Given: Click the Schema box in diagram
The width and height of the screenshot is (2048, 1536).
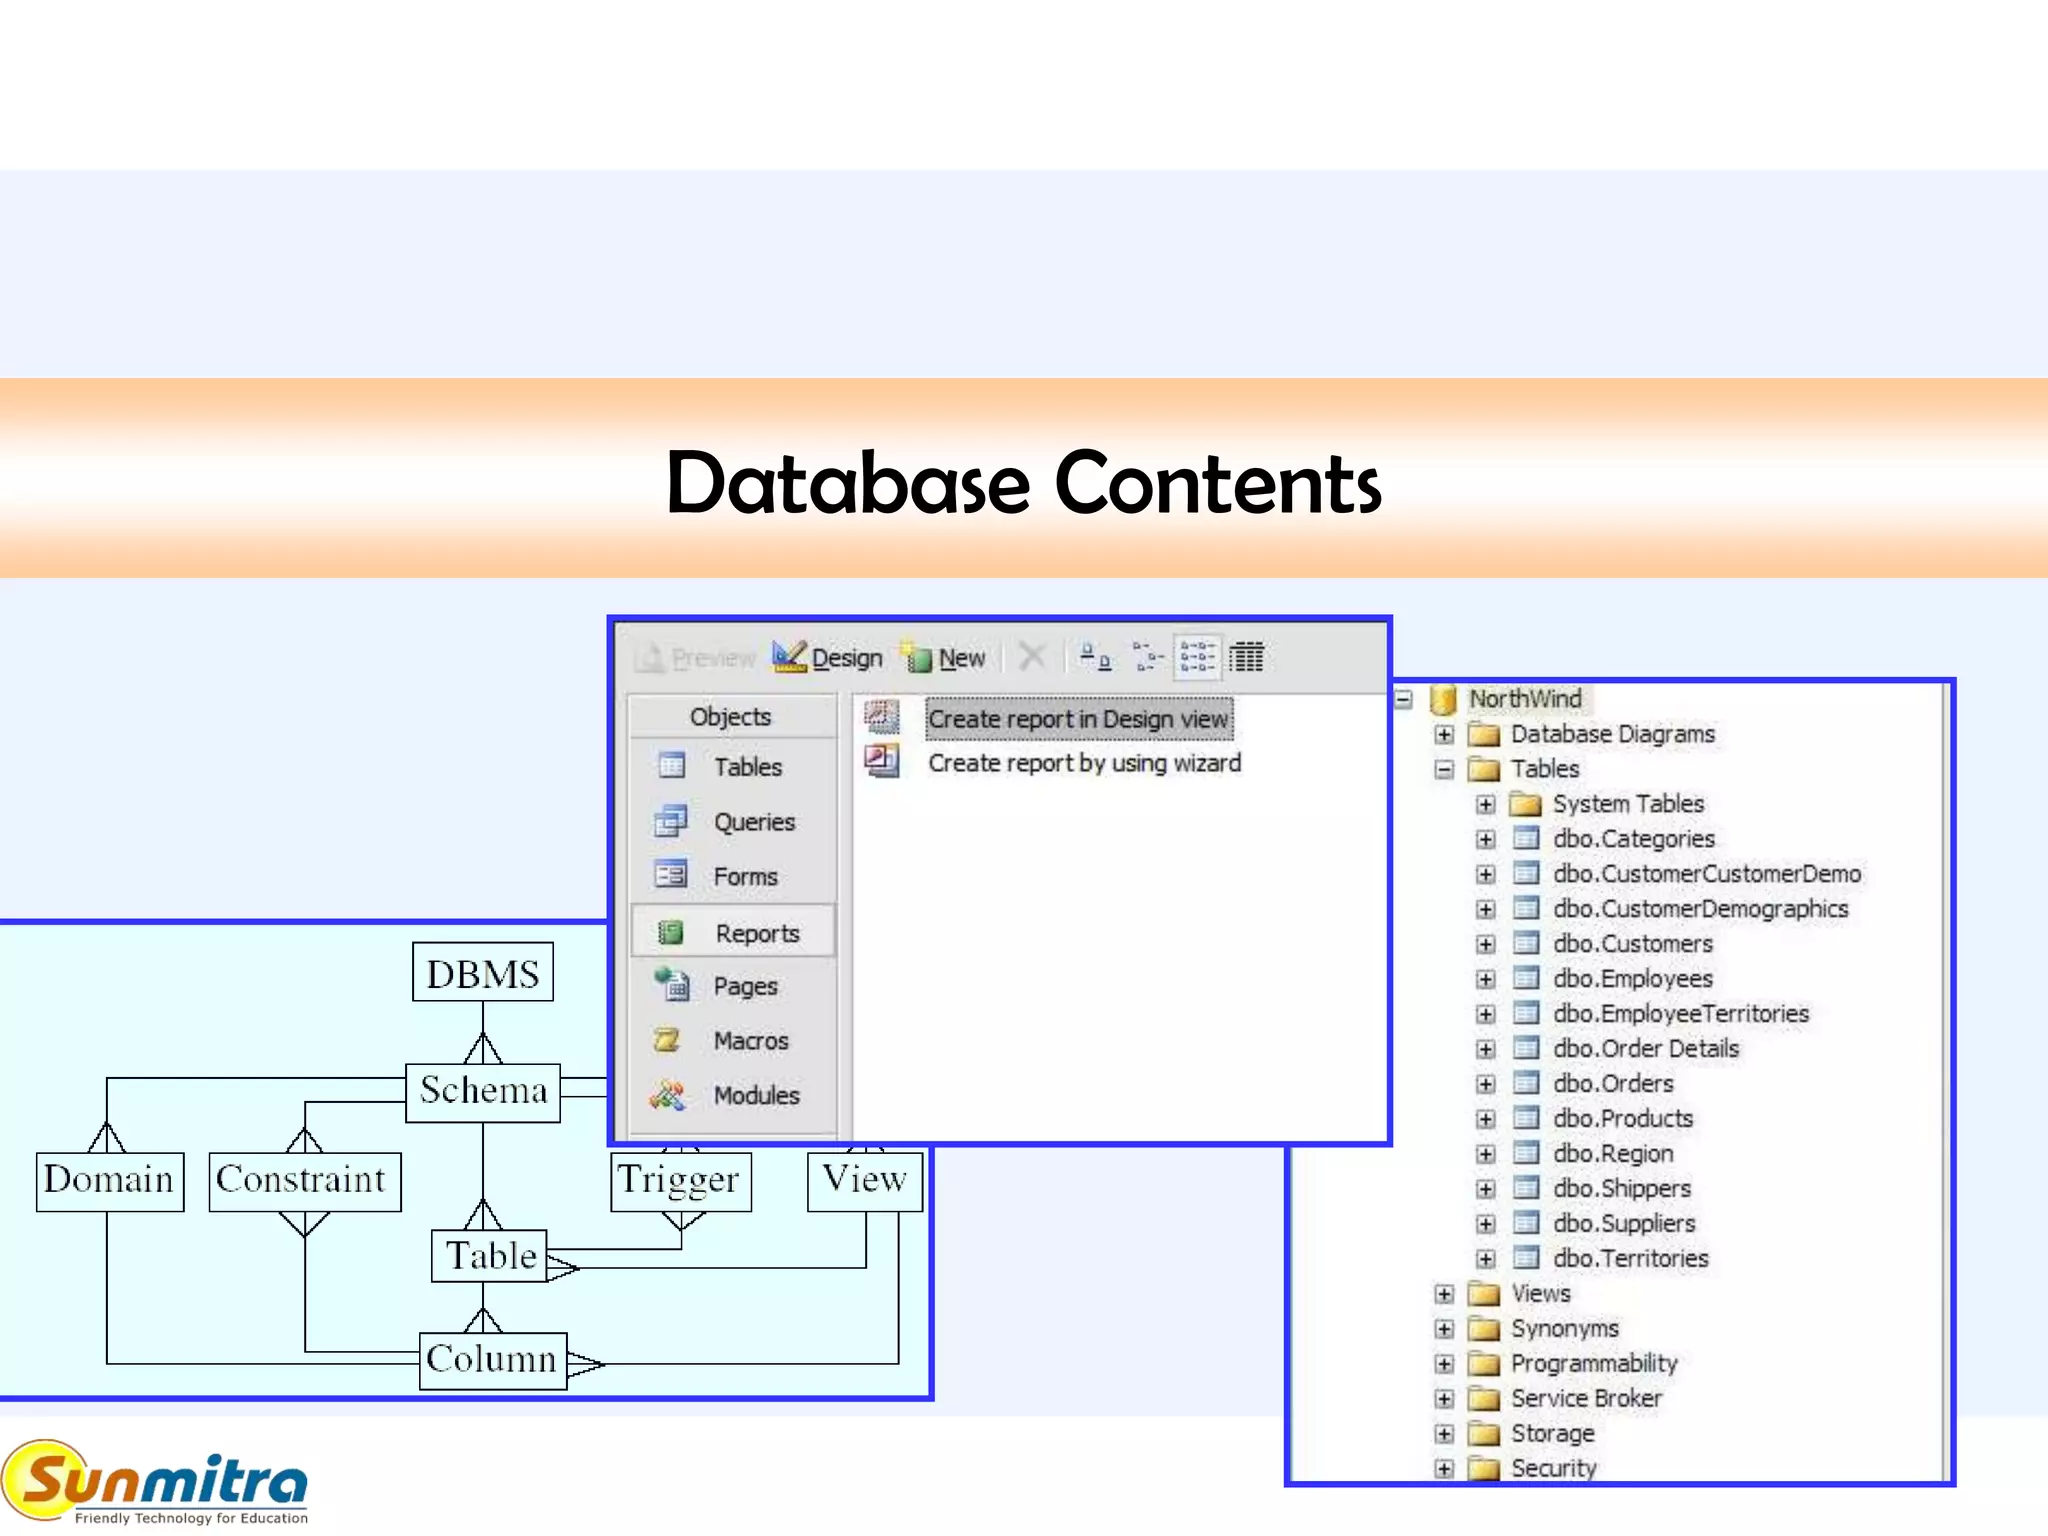Looking at the screenshot, I should (483, 1092).
